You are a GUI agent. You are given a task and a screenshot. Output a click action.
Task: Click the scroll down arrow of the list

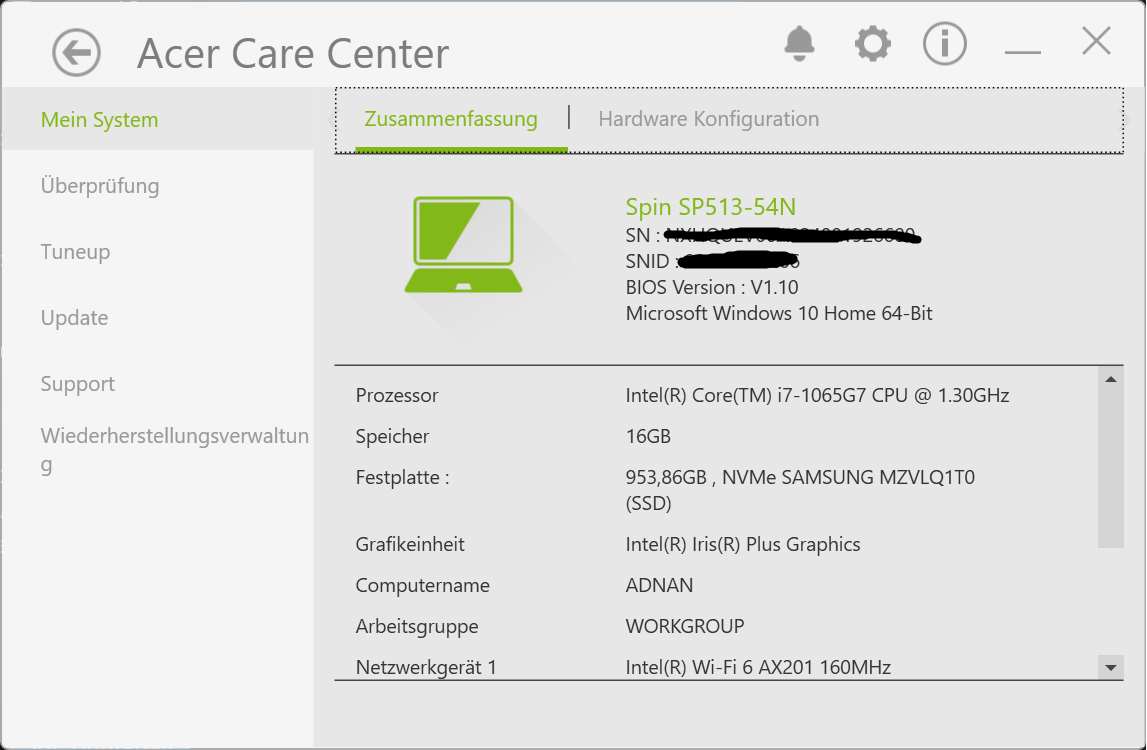tap(1110, 667)
